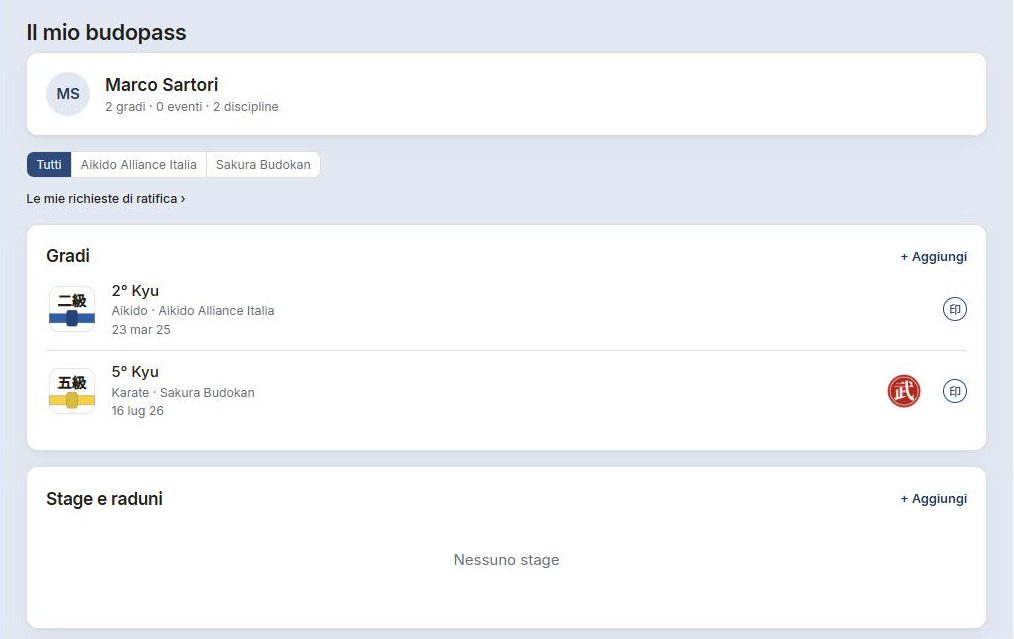Click the 23 mar 25 grade date
The width and height of the screenshot is (1014, 639).
141,329
